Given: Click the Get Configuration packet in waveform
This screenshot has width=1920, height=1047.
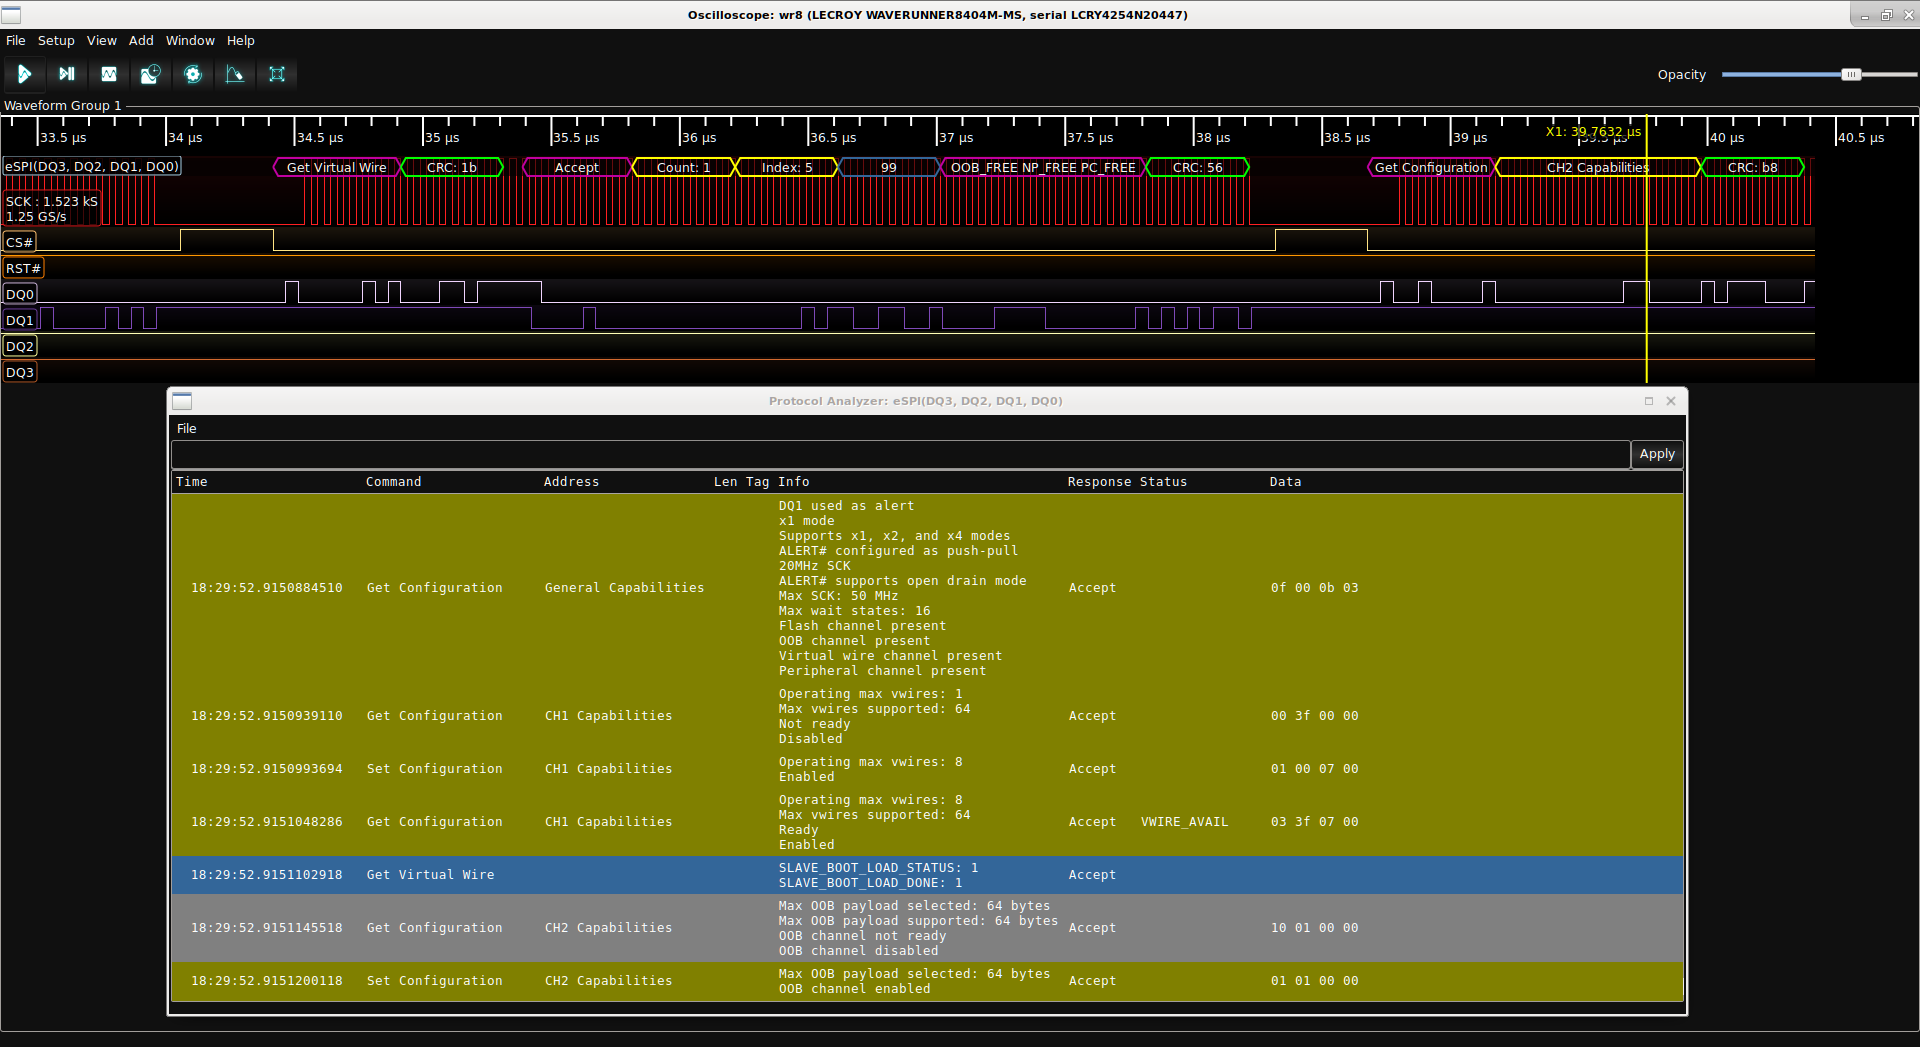Looking at the screenshot, I should click(x=1431, y=167).
